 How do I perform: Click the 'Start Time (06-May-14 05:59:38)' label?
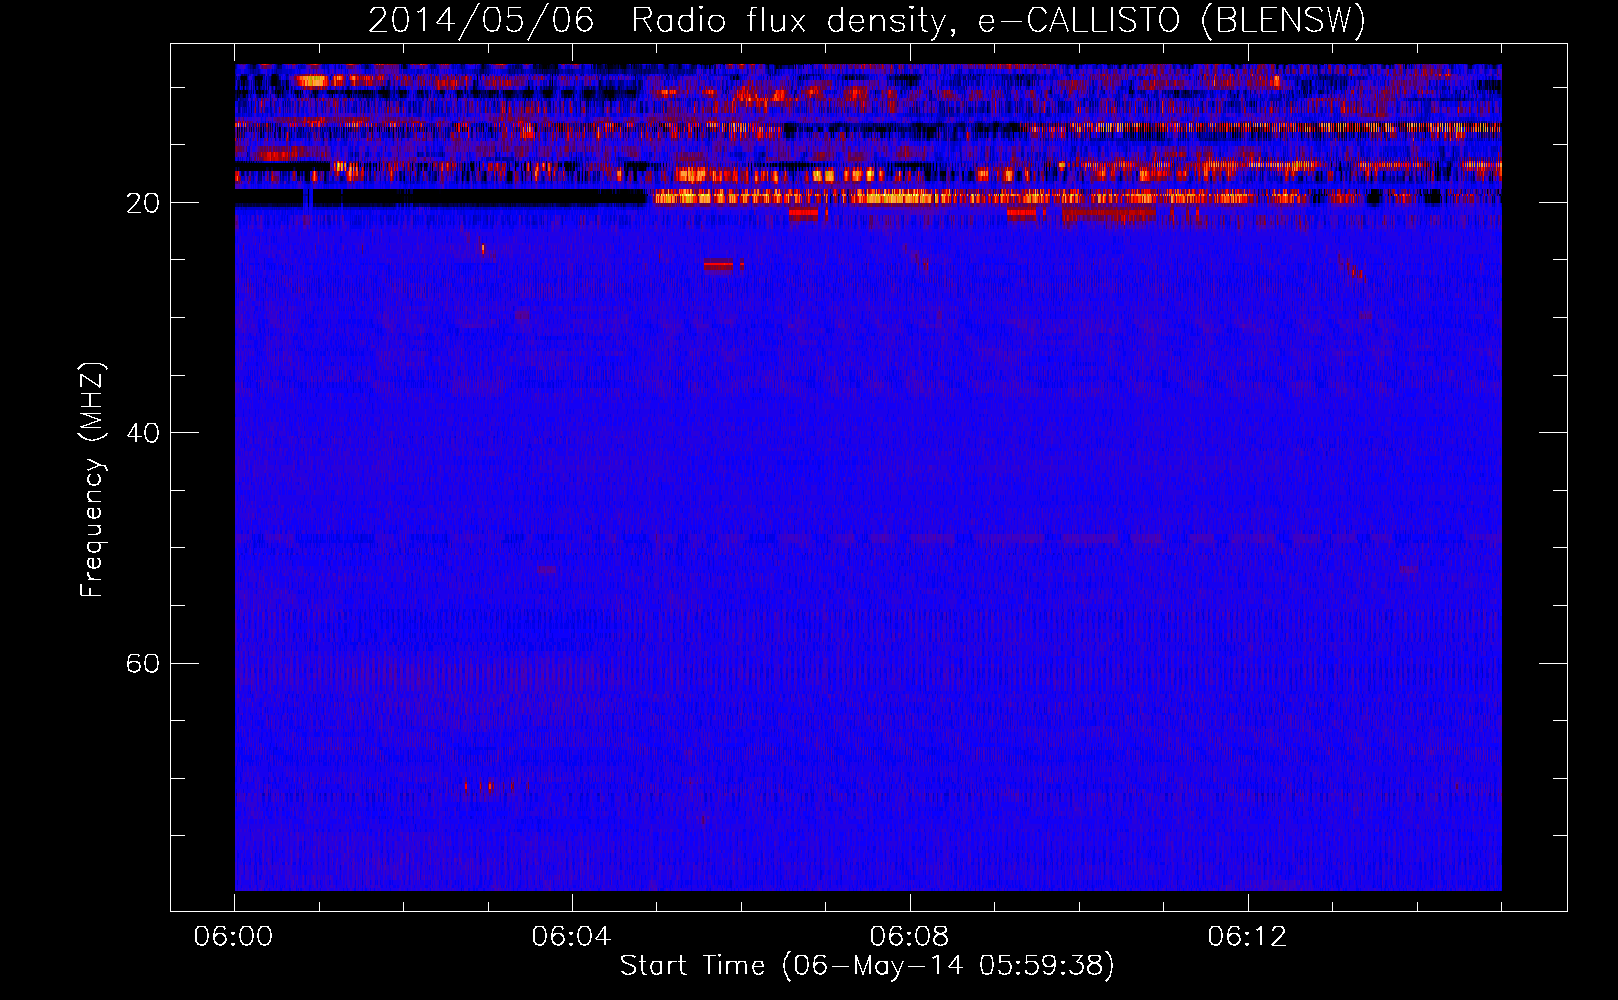coord(867,966)
